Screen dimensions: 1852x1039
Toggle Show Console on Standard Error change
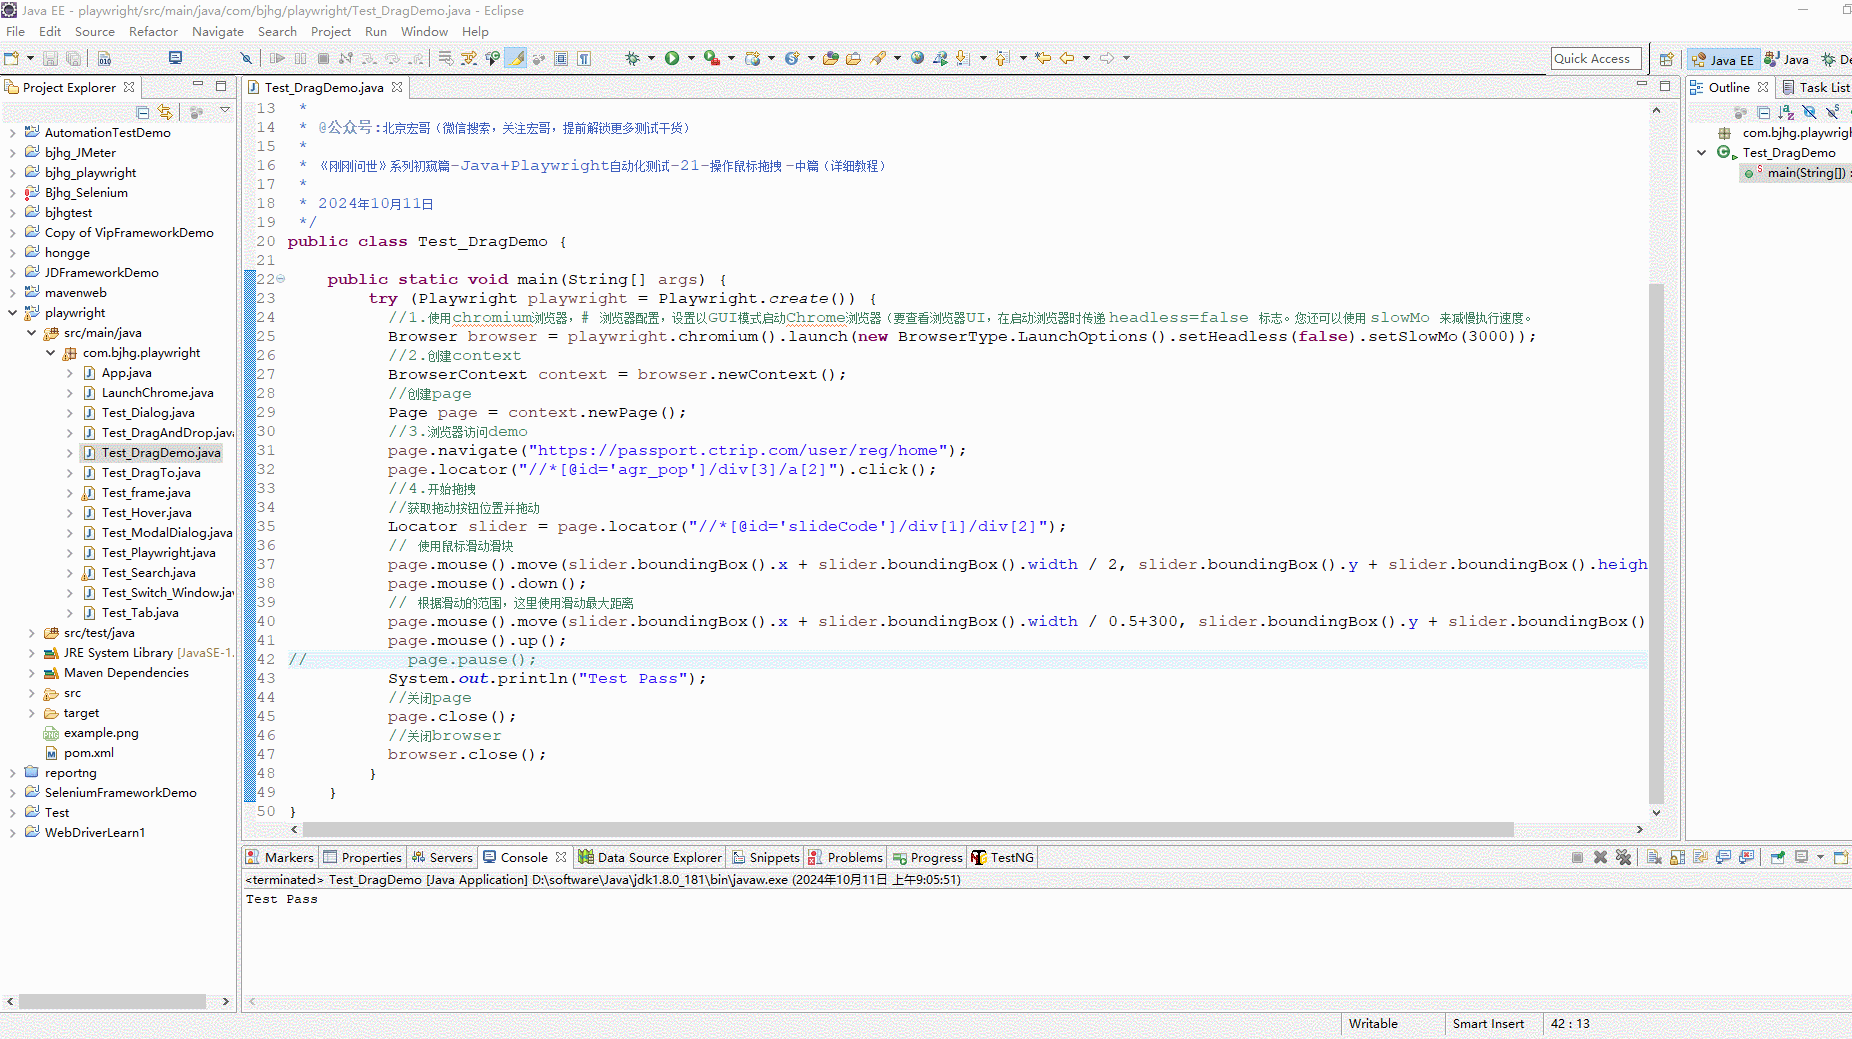coord(1746,857)
